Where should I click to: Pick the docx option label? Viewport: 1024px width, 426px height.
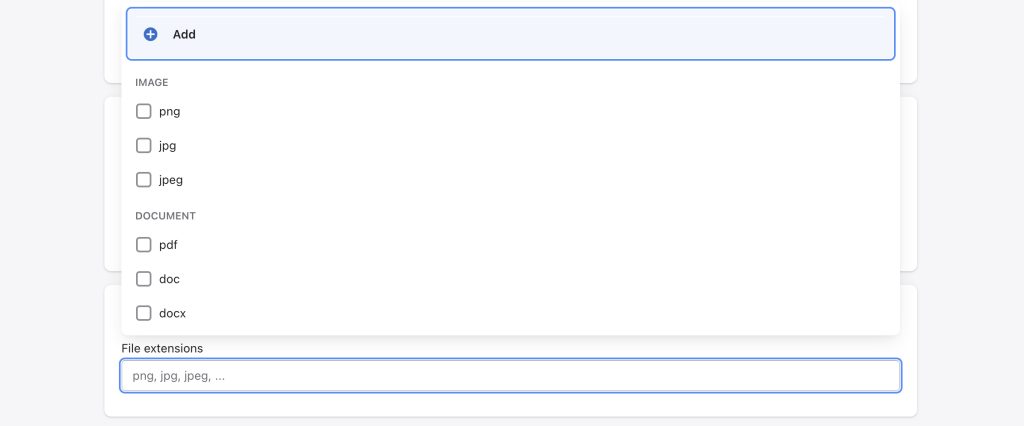(x=172, y=313)
